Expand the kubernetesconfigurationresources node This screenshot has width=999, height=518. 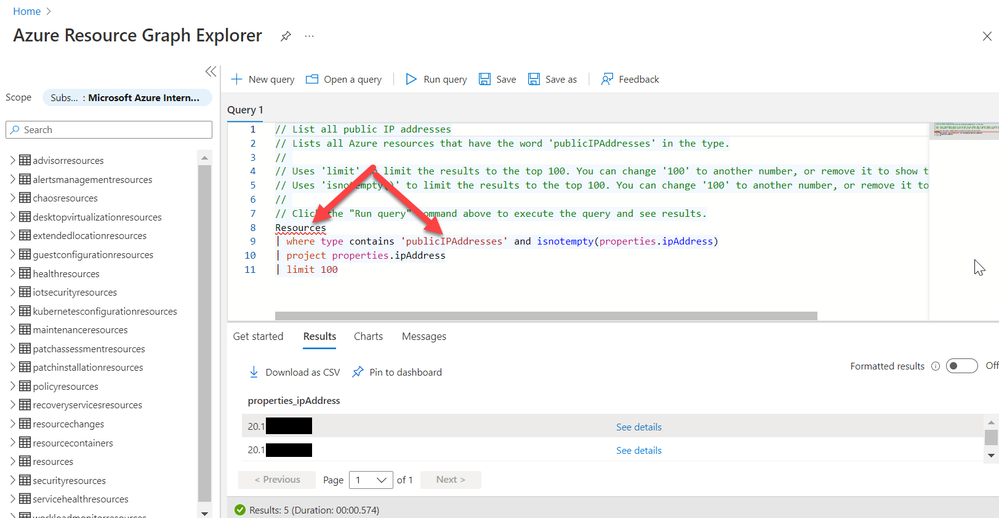(12, 311)
